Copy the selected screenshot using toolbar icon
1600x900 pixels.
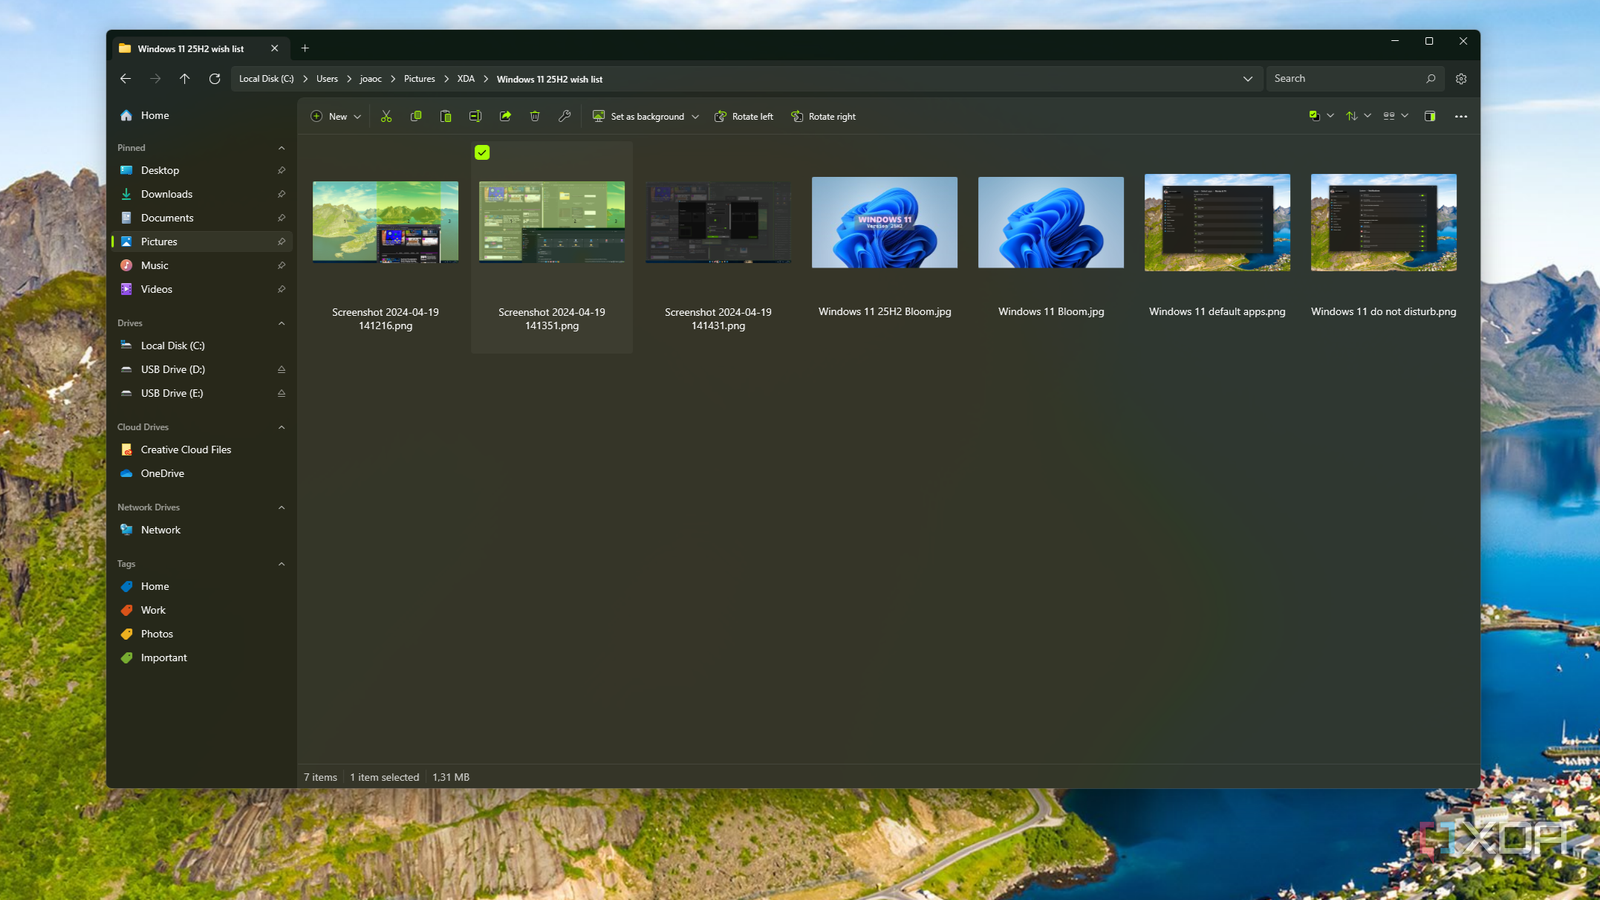point(416,116)
